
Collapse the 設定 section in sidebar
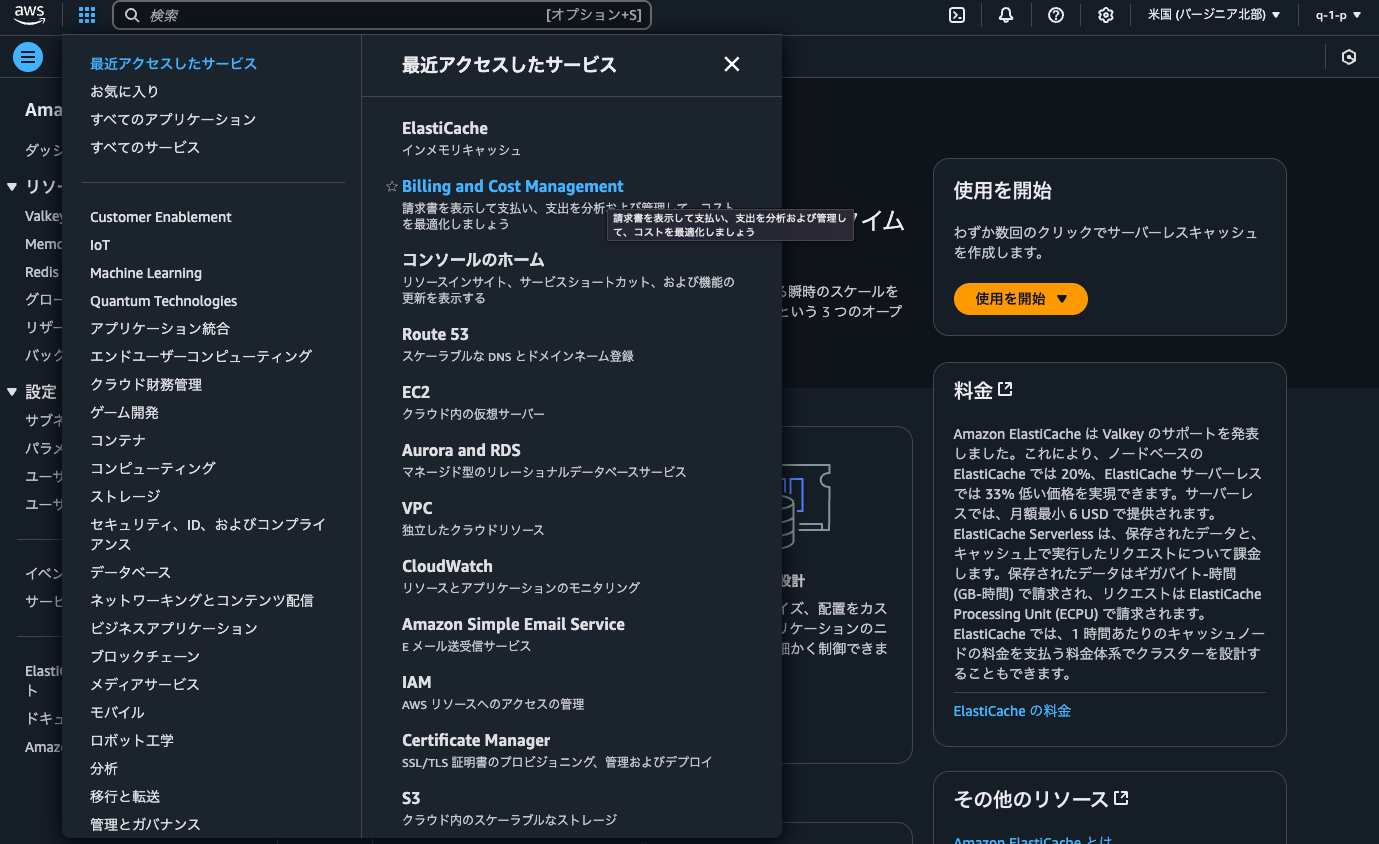click(12, 392)
